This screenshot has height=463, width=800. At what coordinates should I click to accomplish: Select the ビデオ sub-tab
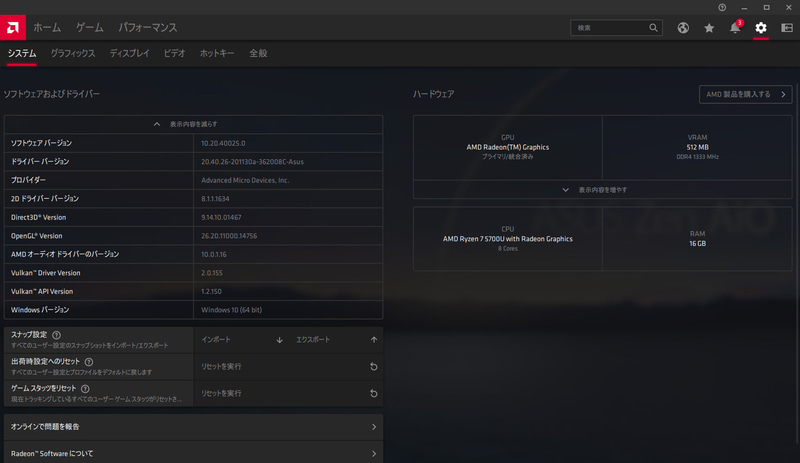pos(174,53)
